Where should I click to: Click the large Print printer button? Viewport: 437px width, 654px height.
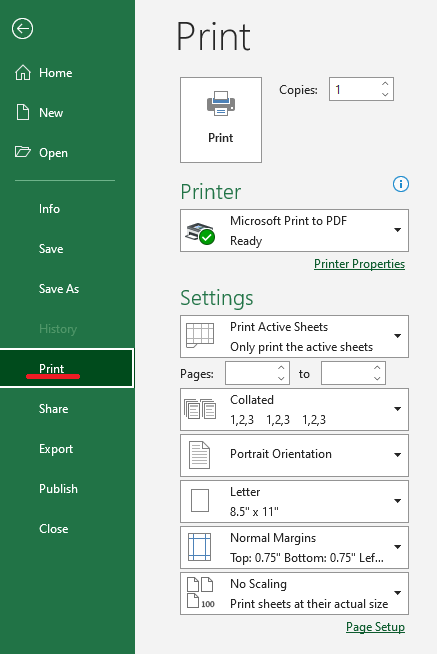coord(221,120)
